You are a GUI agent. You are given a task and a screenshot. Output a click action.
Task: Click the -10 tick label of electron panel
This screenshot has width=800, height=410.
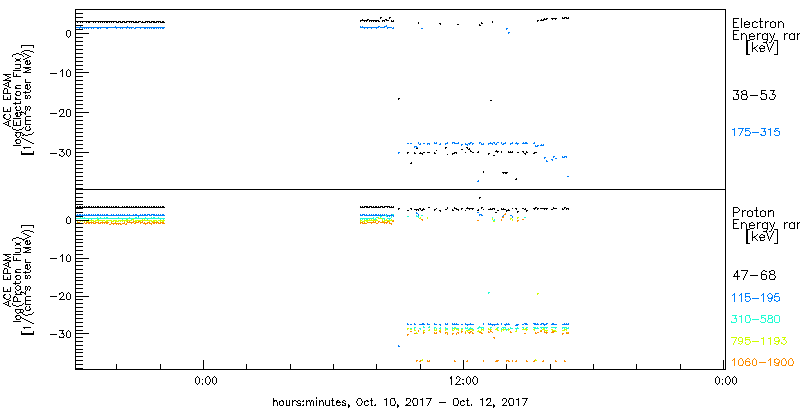tap(59, 72)
